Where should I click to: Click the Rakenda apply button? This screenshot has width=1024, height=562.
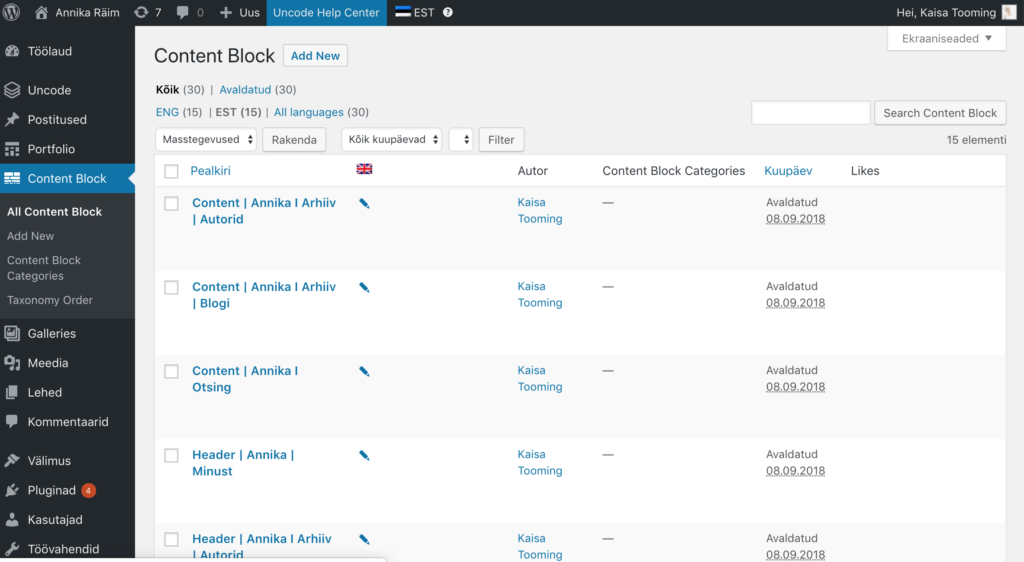(294, 140)
